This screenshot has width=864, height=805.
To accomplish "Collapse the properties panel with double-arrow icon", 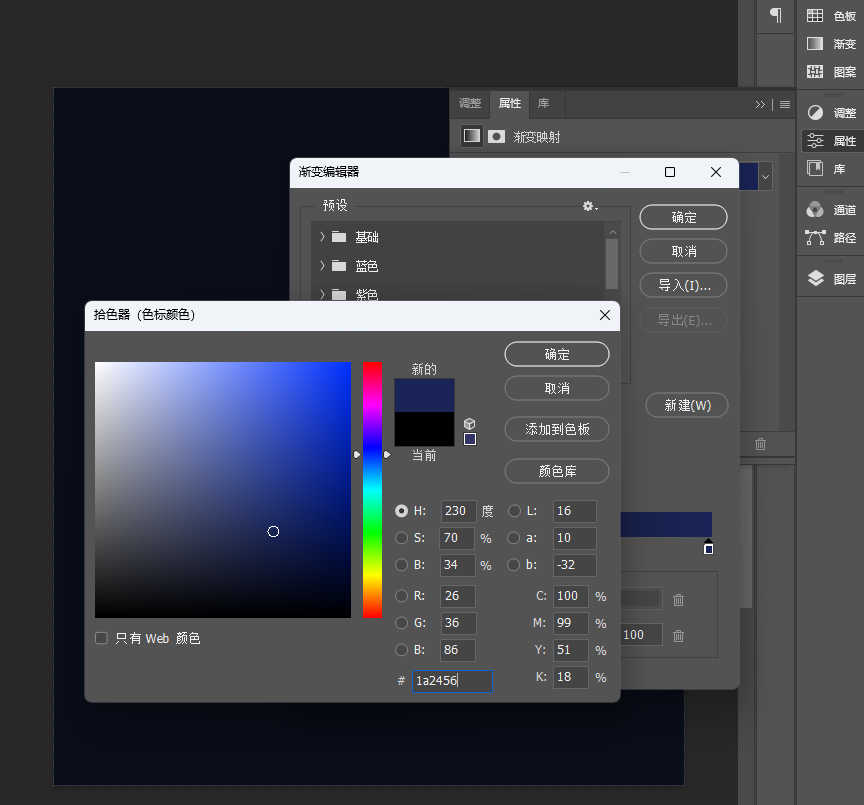I will click(x=760, y=104).
